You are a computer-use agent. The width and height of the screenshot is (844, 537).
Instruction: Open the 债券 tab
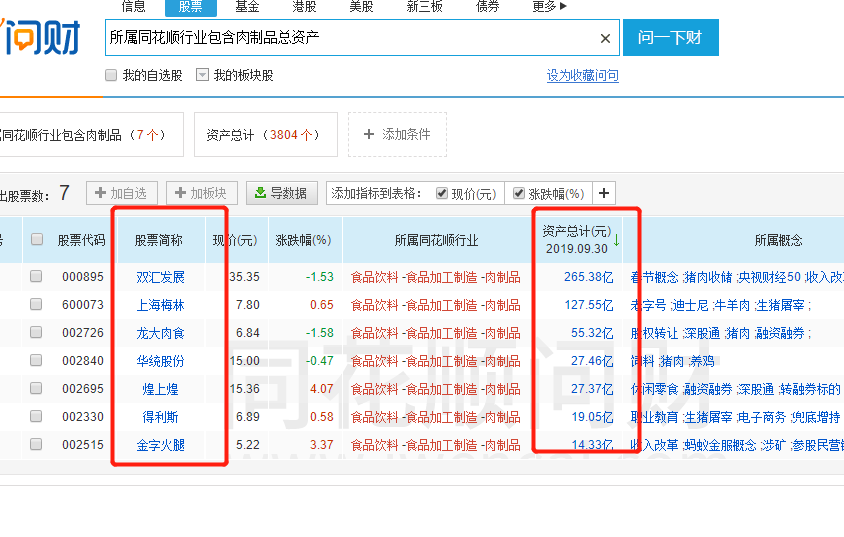(x=488, y=6)
